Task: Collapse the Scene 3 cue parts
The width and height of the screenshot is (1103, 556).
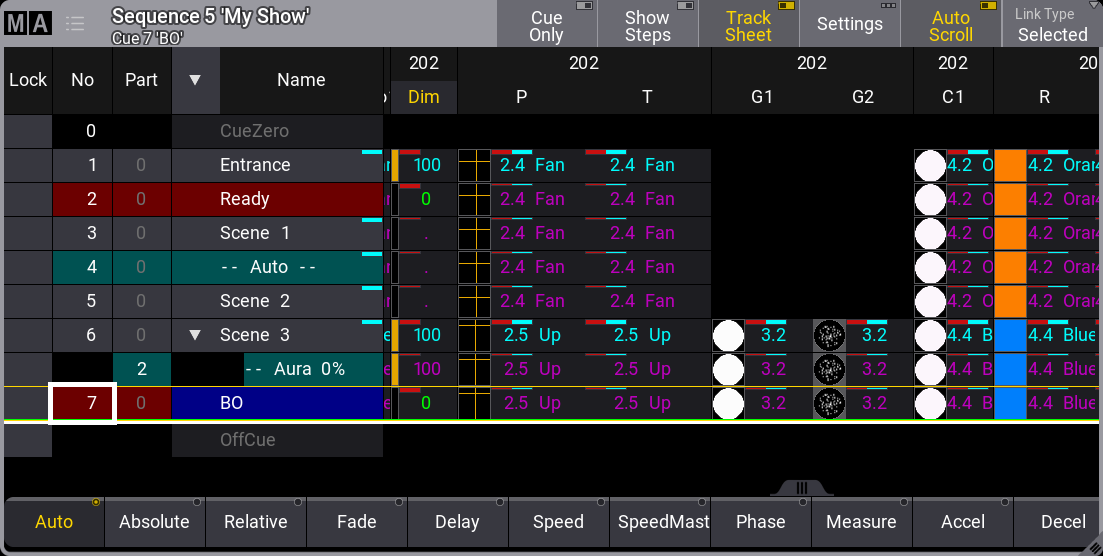Action: pyautogui.click(x=195, y=335)
